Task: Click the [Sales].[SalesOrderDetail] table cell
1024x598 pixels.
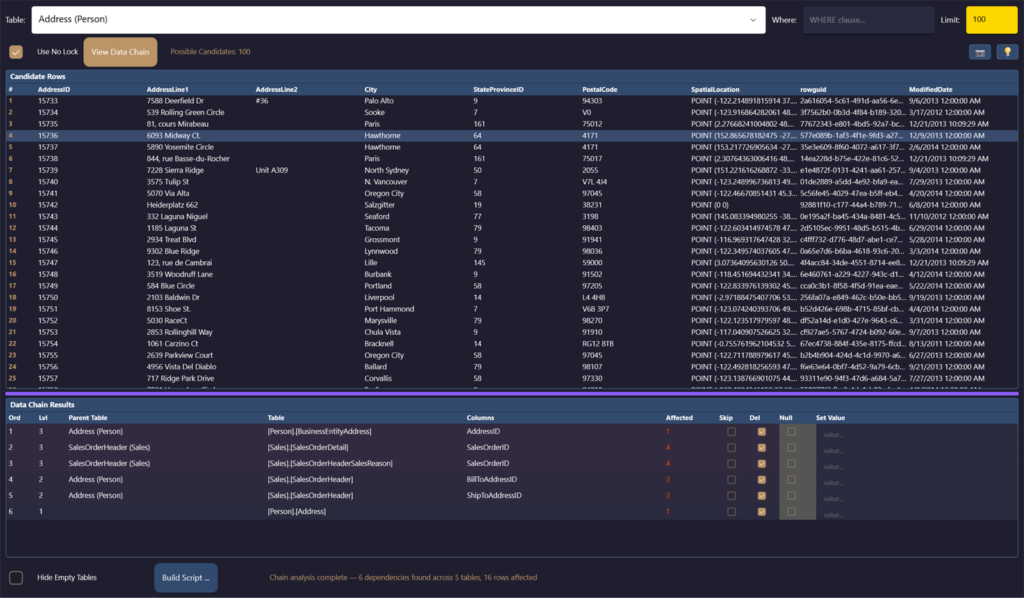Action: click(x=308, y=448)
